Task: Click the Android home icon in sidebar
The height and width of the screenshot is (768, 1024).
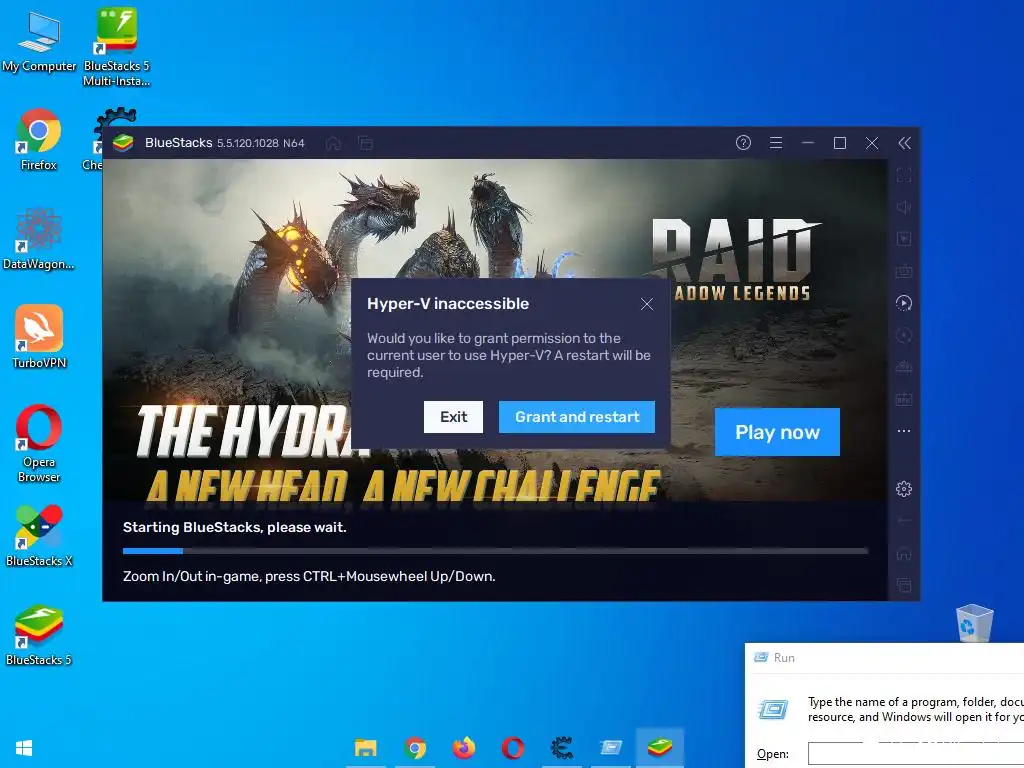Action: coord(904,553)
